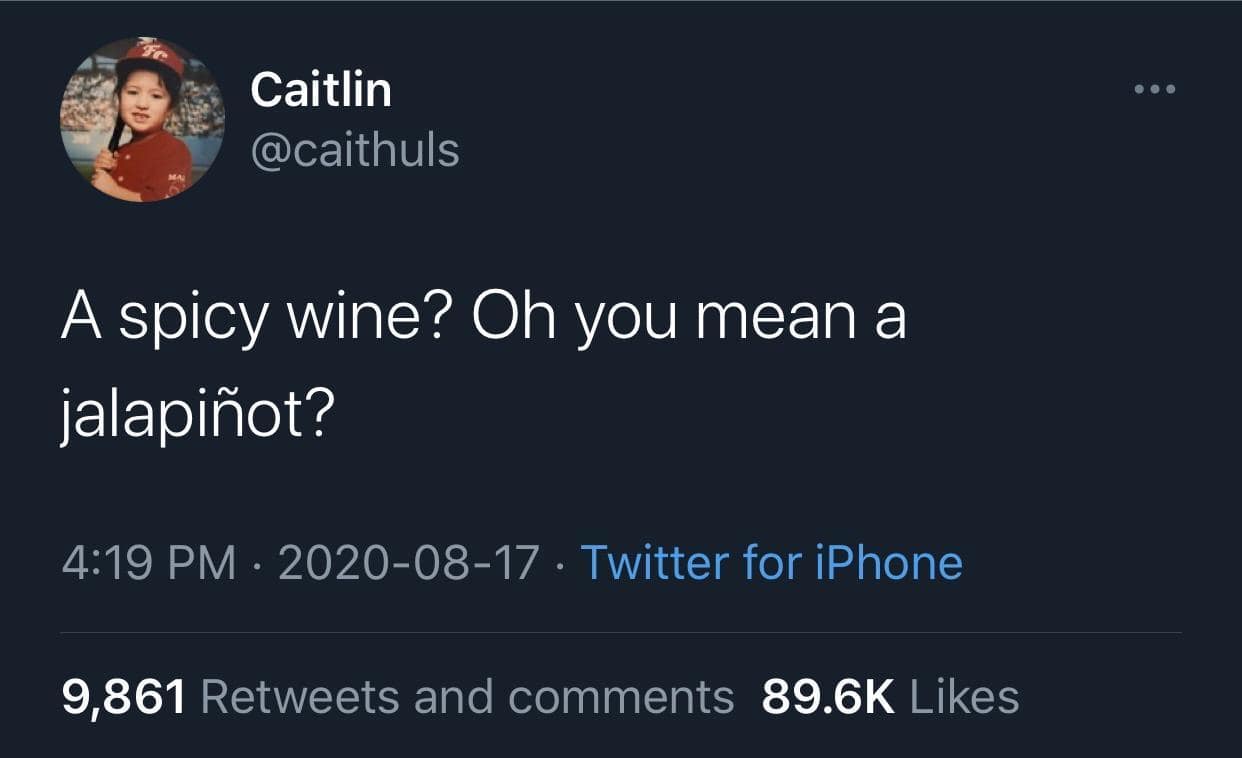Image resolution: width=1242 pixels, height=758 pixels.
Task: Click the word "iPhone" in the source link
Action: click(889, 562)
